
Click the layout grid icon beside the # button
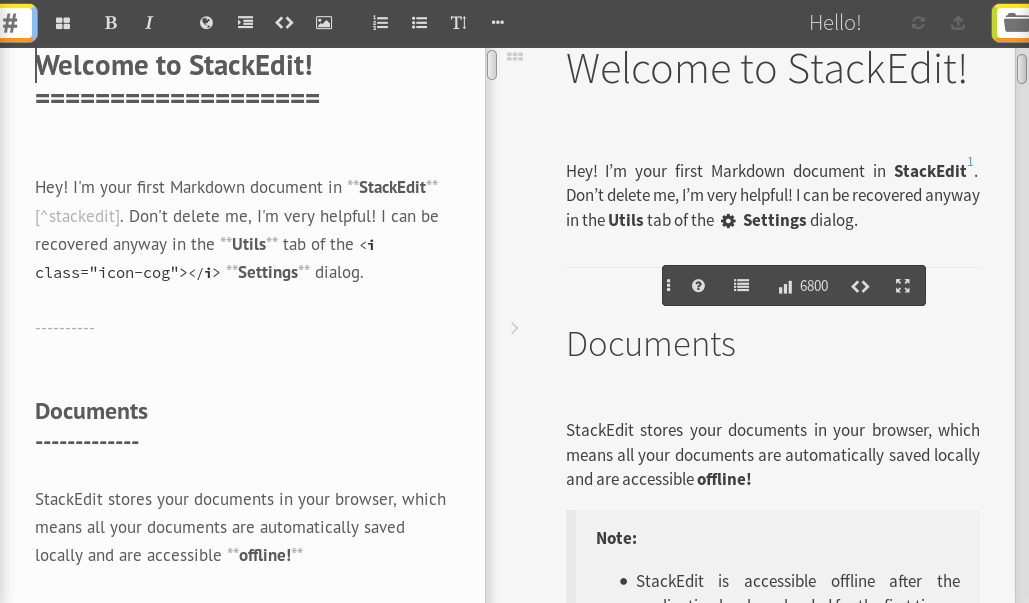click(63, 23)
